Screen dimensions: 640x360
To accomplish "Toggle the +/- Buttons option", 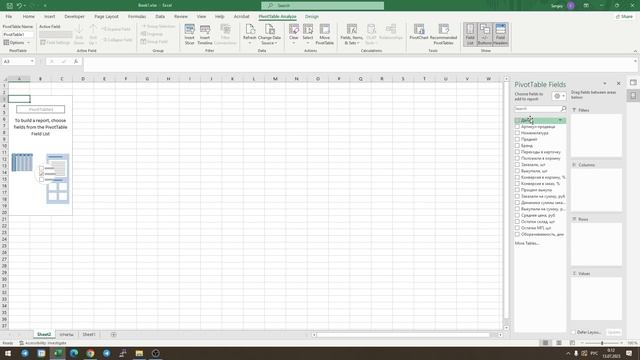I will click(x=484, y=34).
